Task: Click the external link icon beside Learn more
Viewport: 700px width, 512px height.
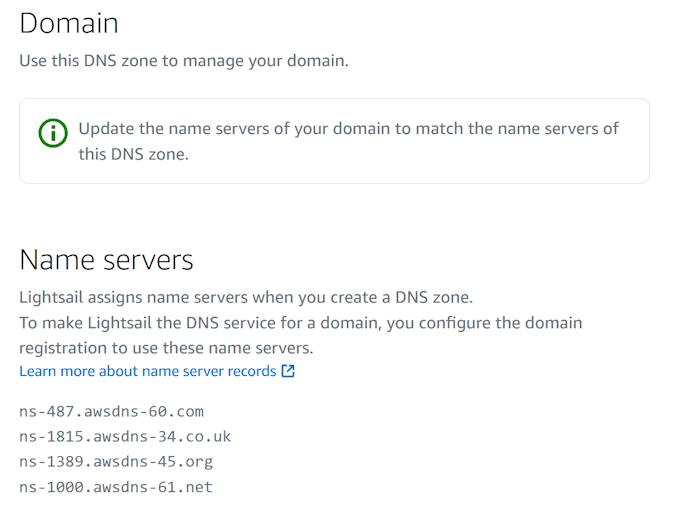Action: (288, 371)
